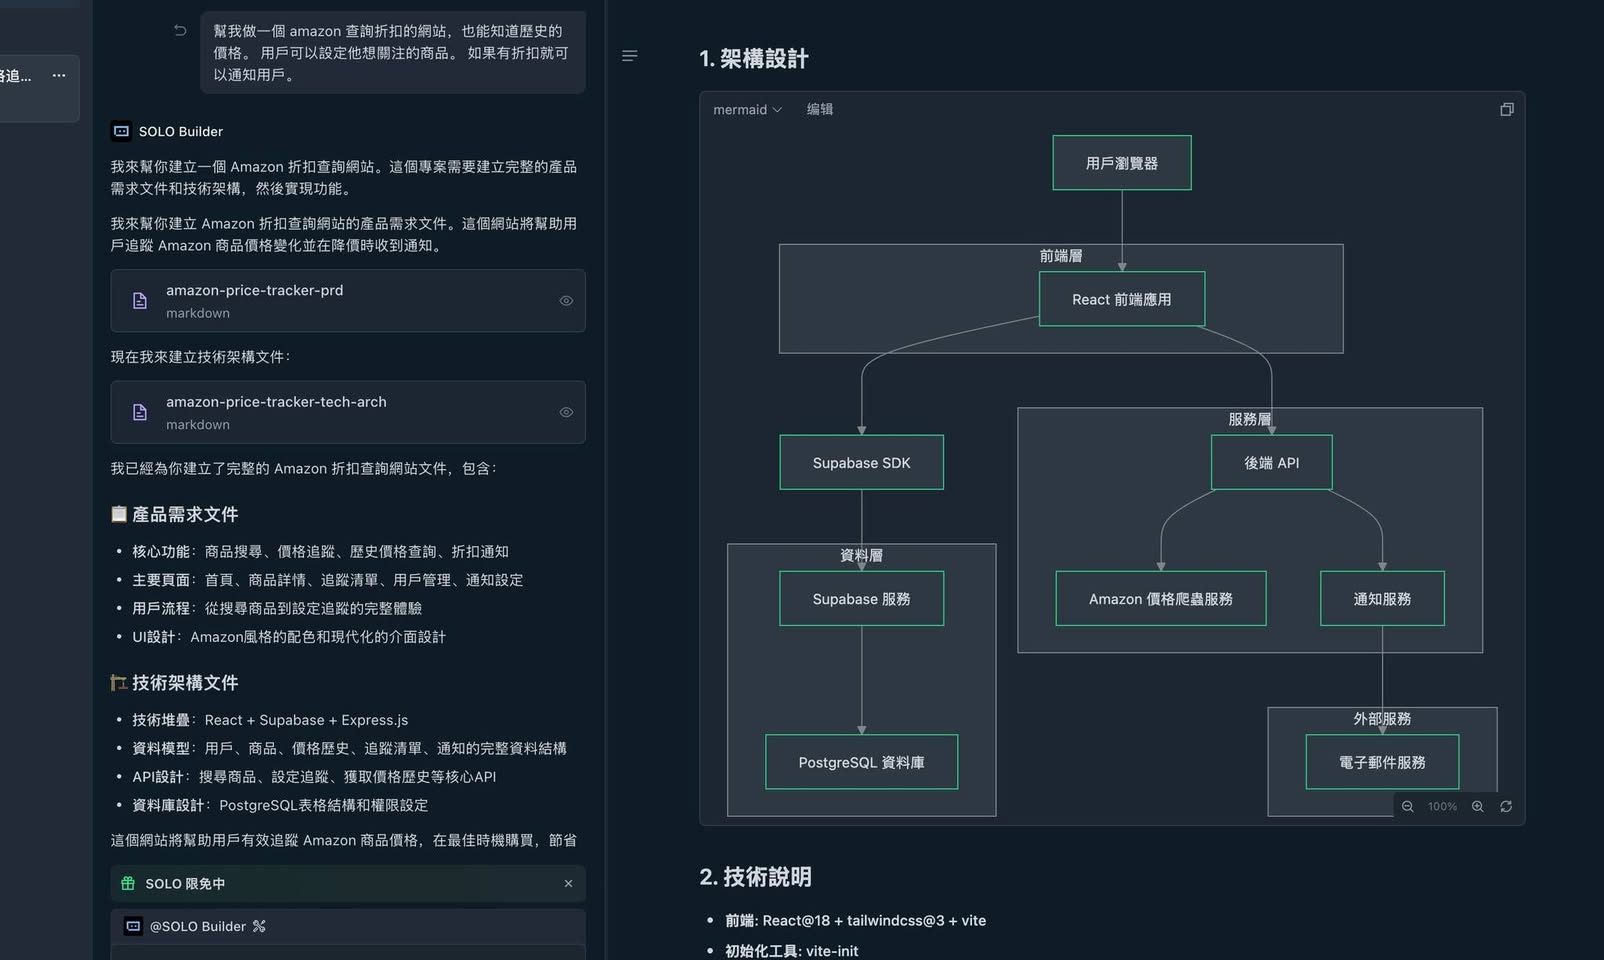Click the 1. 架構設計 heading
The image size is (1604, 960).
click(754, 59)
